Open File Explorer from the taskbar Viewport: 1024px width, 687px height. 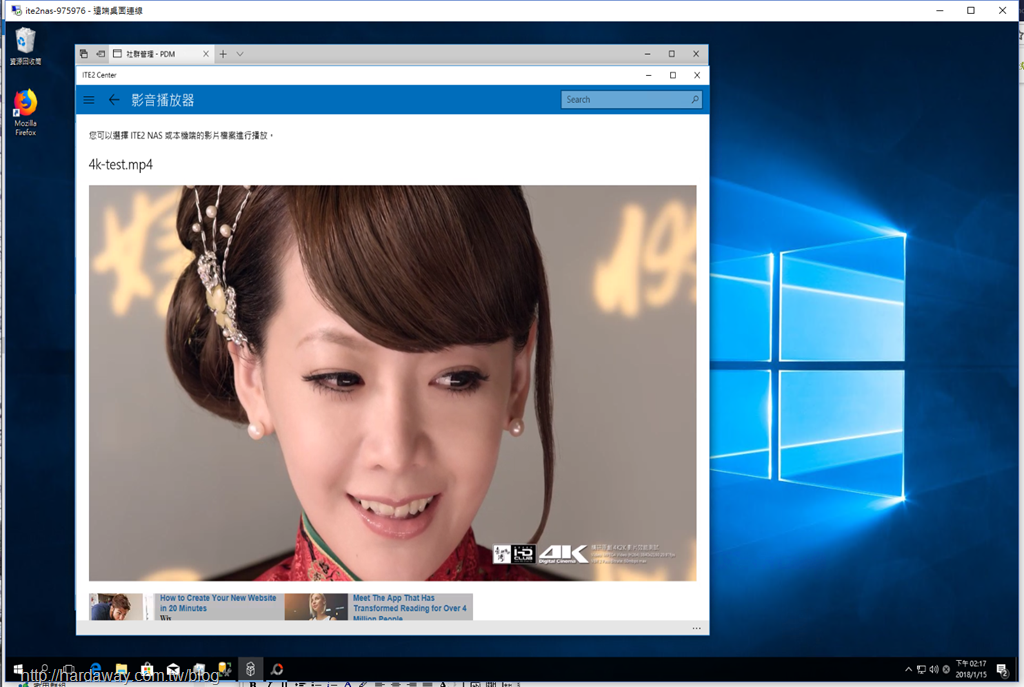coord(121,669)
